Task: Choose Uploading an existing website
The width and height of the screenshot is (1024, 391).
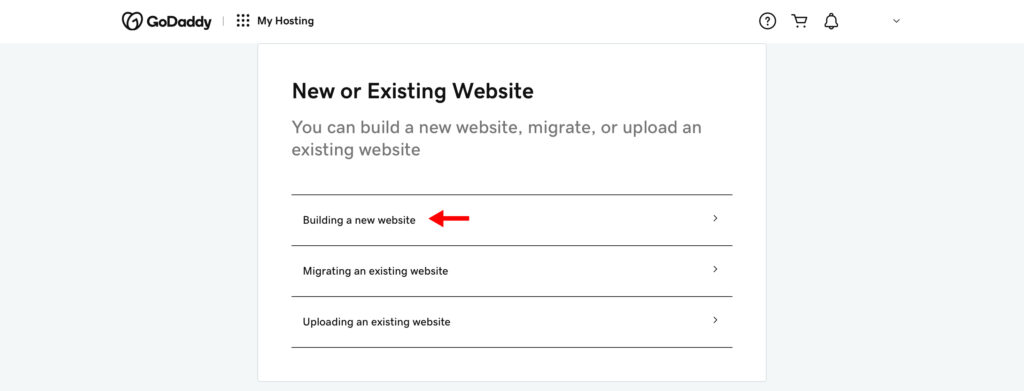Action: (x=511, y=322)
